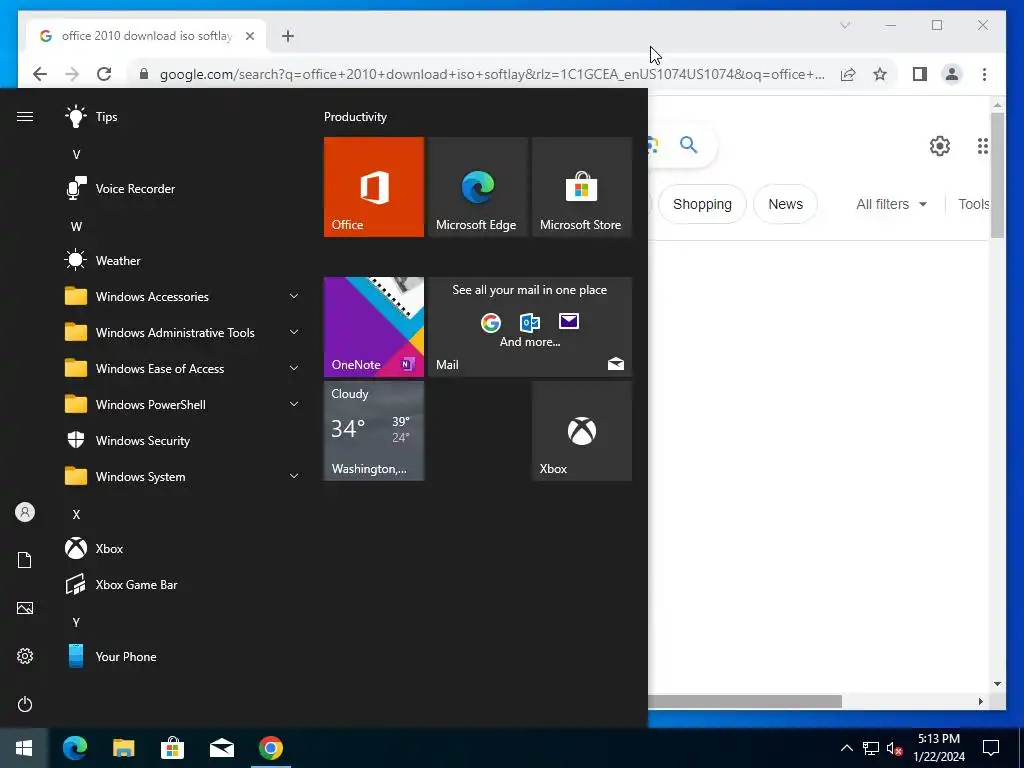The height and width of the screenshot is (768, 1024).
Task: Expand Windows Administrative Tools folder
Action: (183, 332)
